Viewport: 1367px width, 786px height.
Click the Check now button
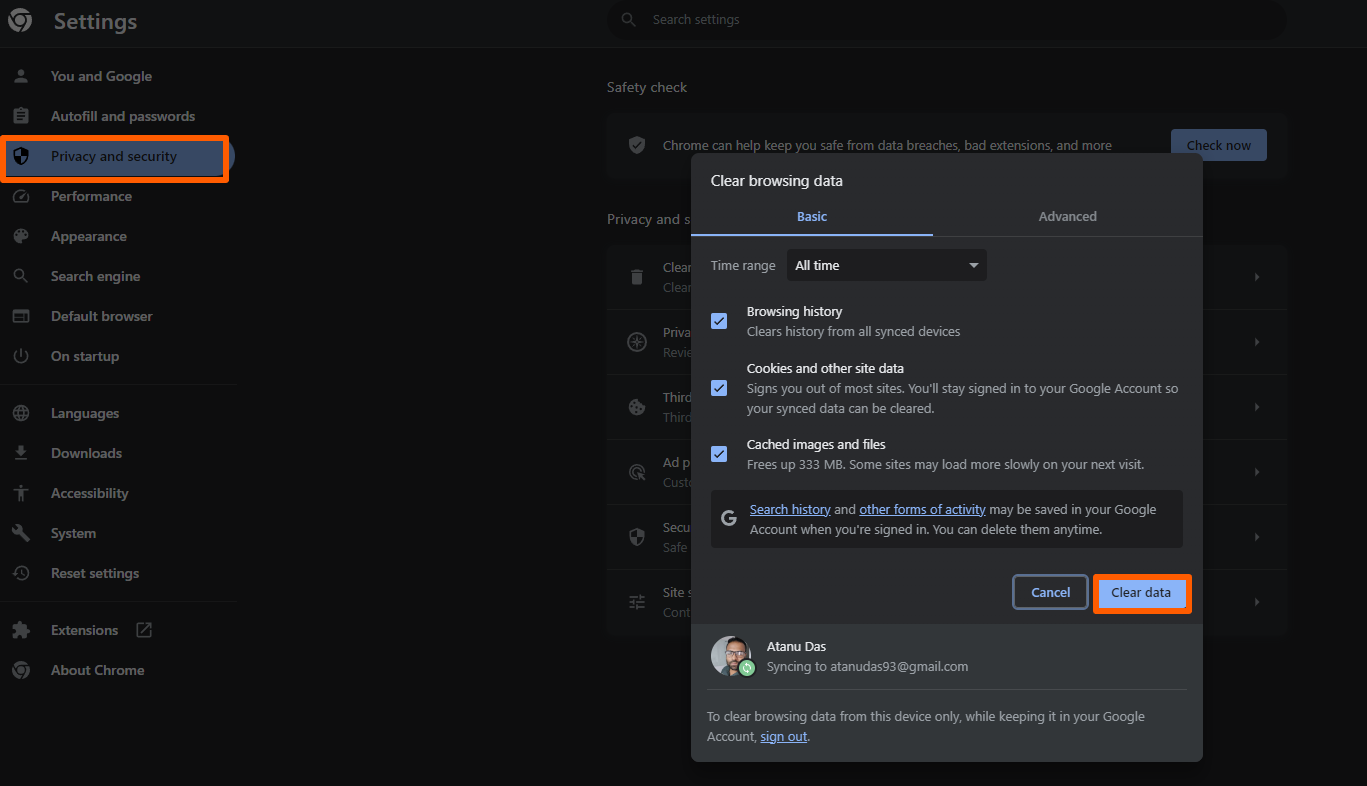coord(1219,145)
